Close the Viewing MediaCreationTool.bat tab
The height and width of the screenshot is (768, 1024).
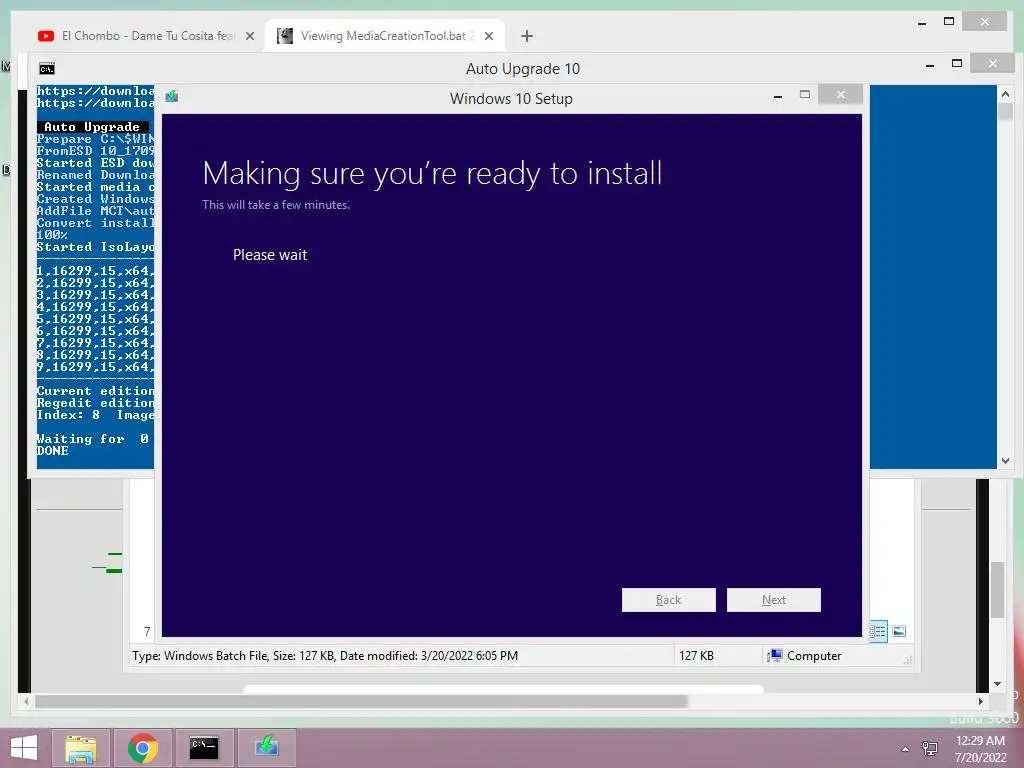point(488,36)
